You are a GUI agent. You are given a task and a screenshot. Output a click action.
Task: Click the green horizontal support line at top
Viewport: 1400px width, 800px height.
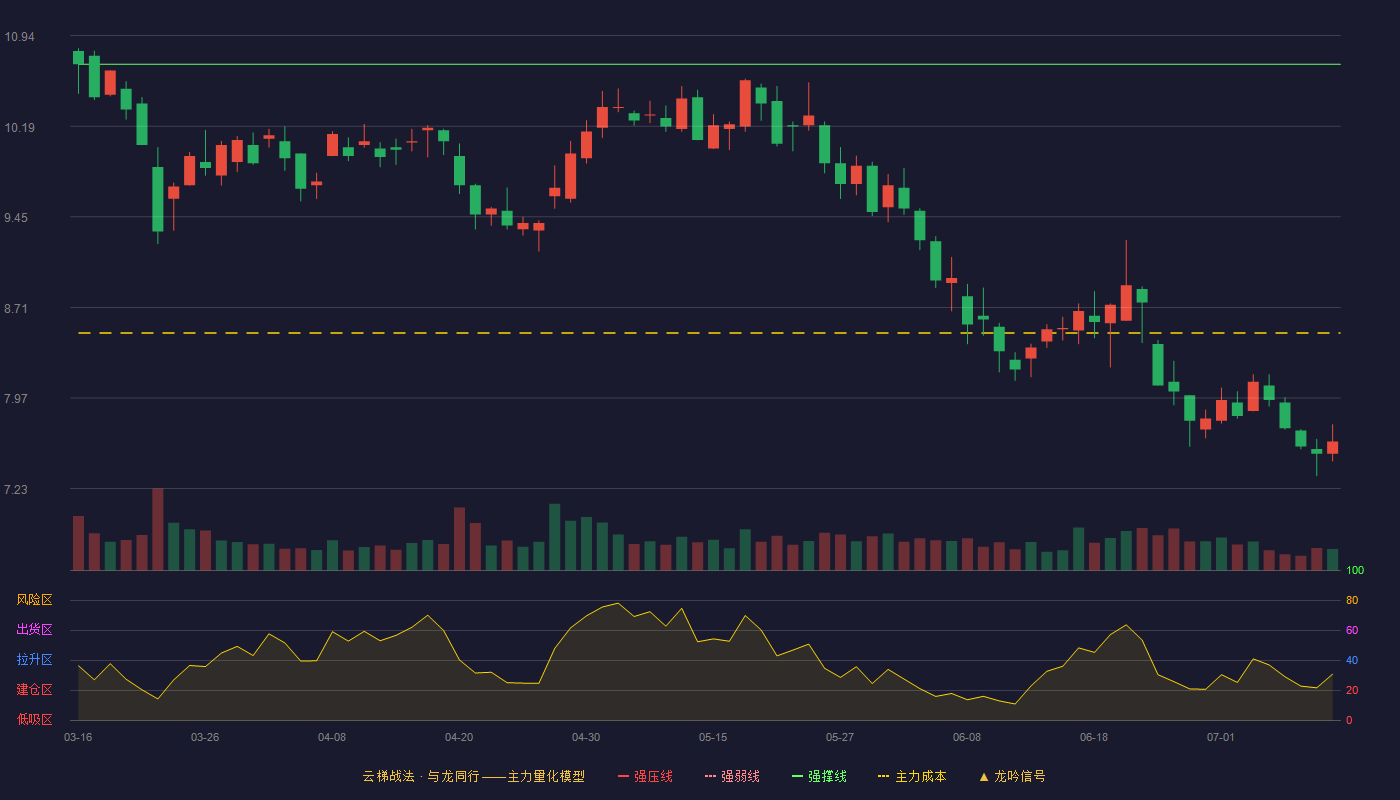tap(709, 64)
